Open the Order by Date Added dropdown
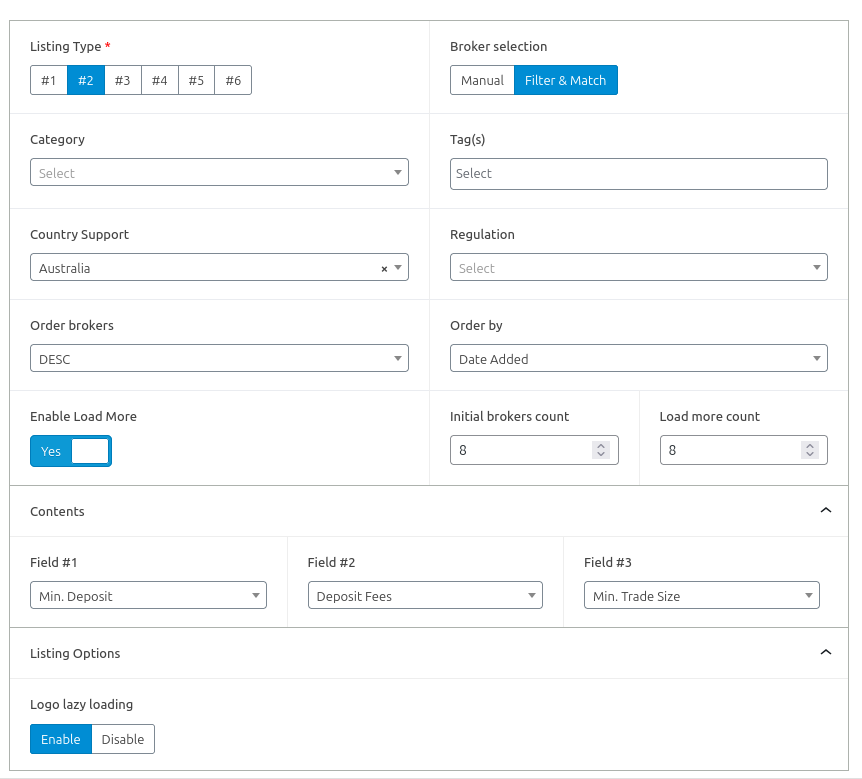Viewport: 862px width, 779px height. pos(638,358)
